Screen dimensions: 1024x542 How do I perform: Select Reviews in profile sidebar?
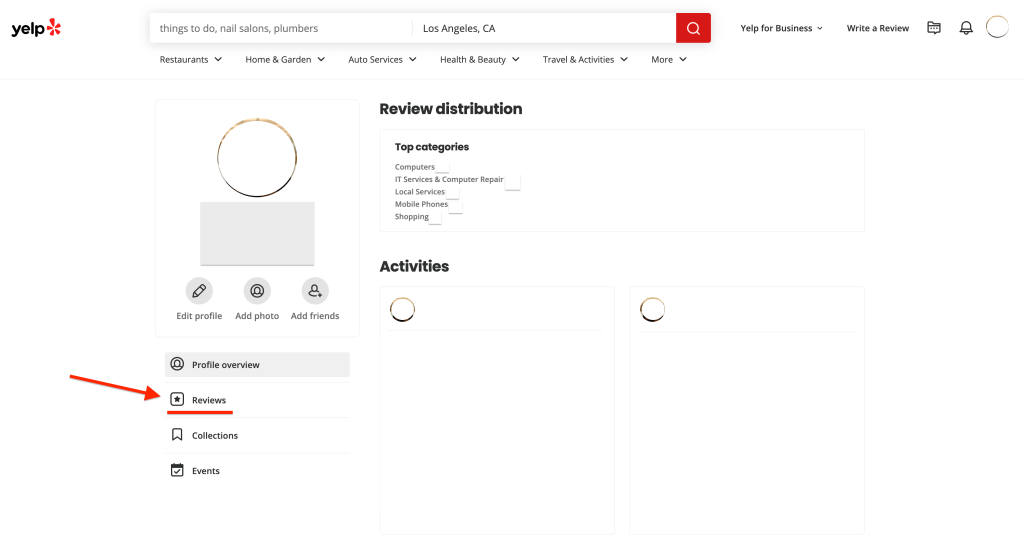208,400
